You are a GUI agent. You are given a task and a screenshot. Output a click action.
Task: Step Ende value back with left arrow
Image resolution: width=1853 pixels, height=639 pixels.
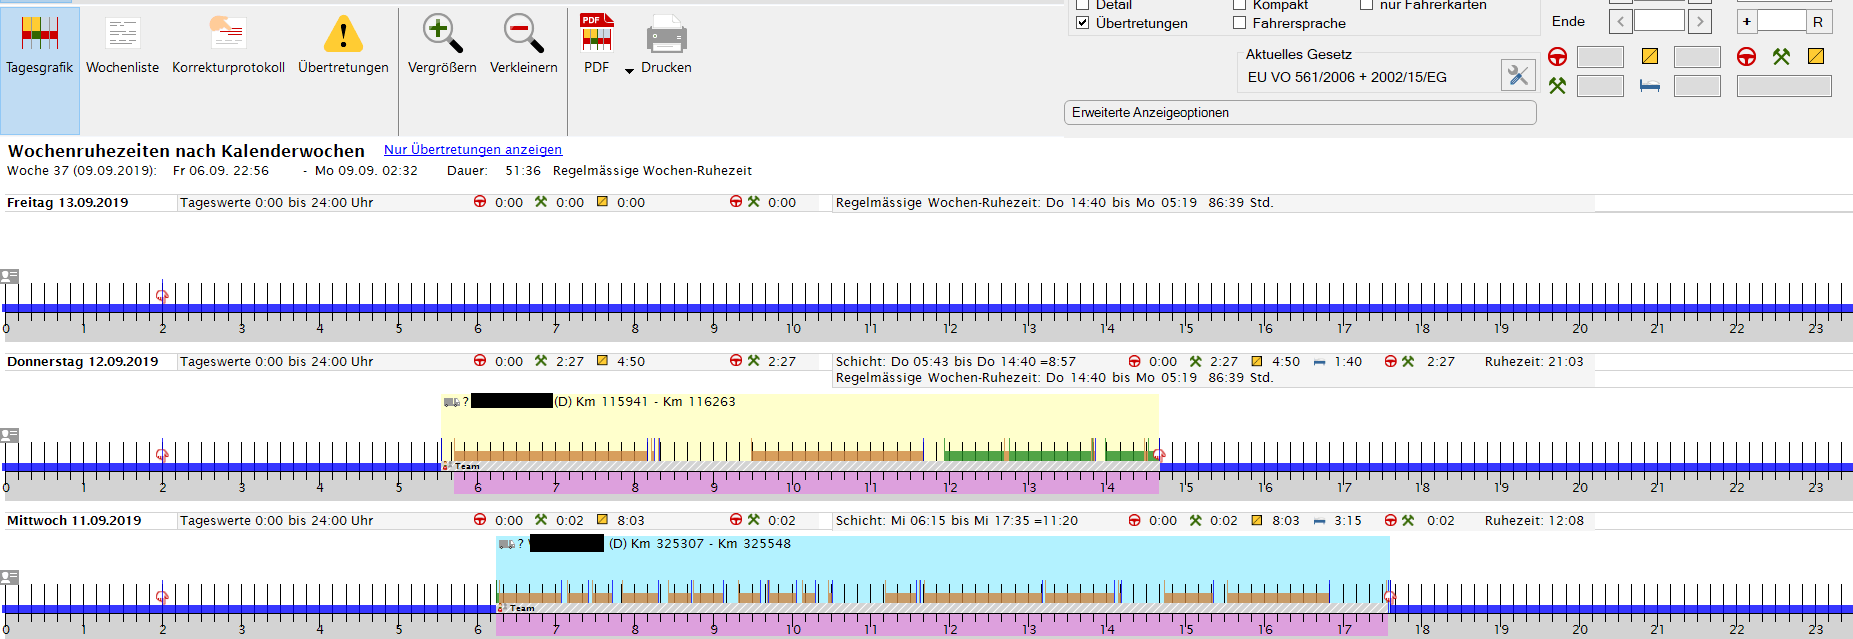1620,21
